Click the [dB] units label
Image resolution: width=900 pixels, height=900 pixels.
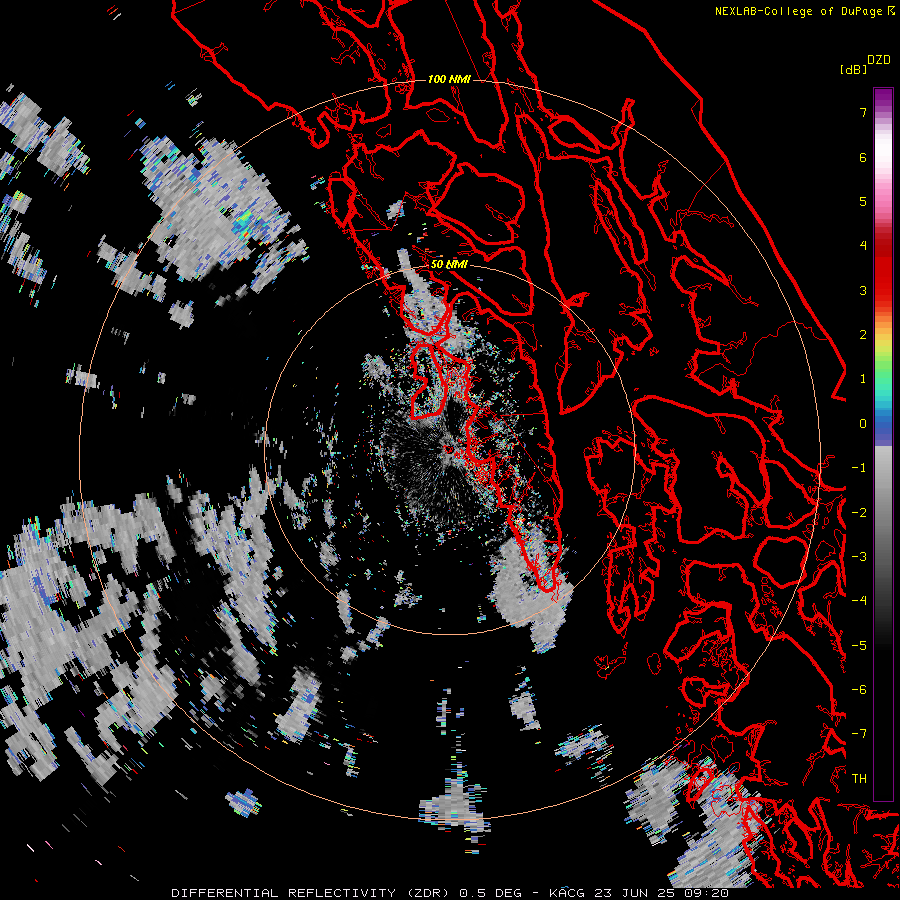[x=853, y=69]
